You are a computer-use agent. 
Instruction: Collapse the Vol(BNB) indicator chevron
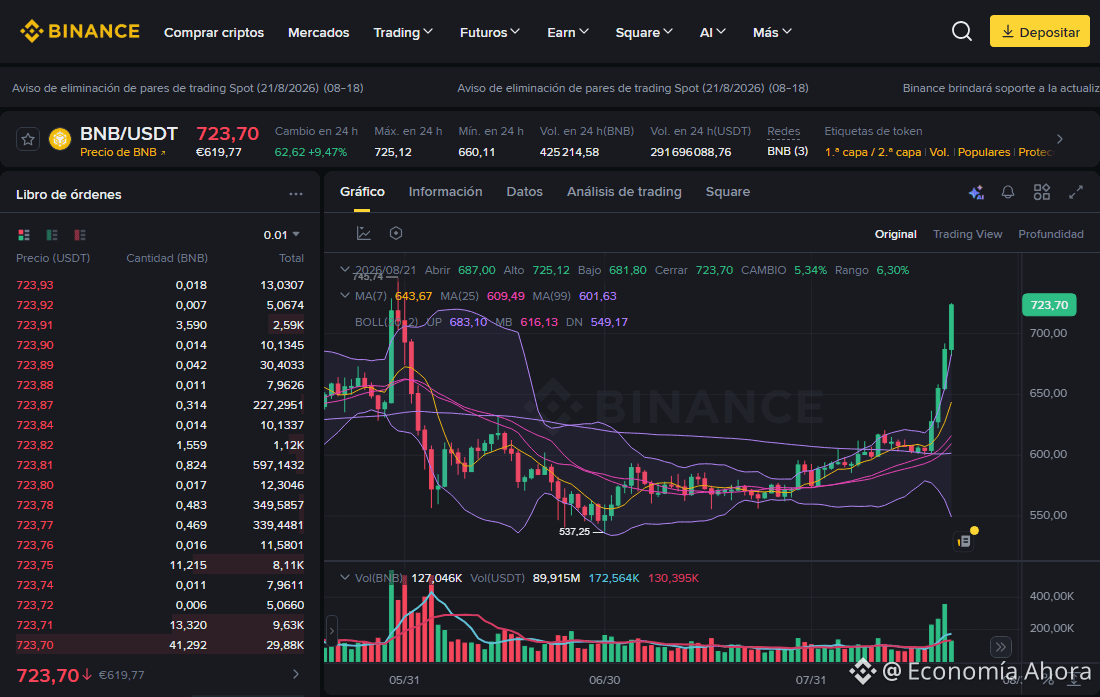(x=344, y=578)
